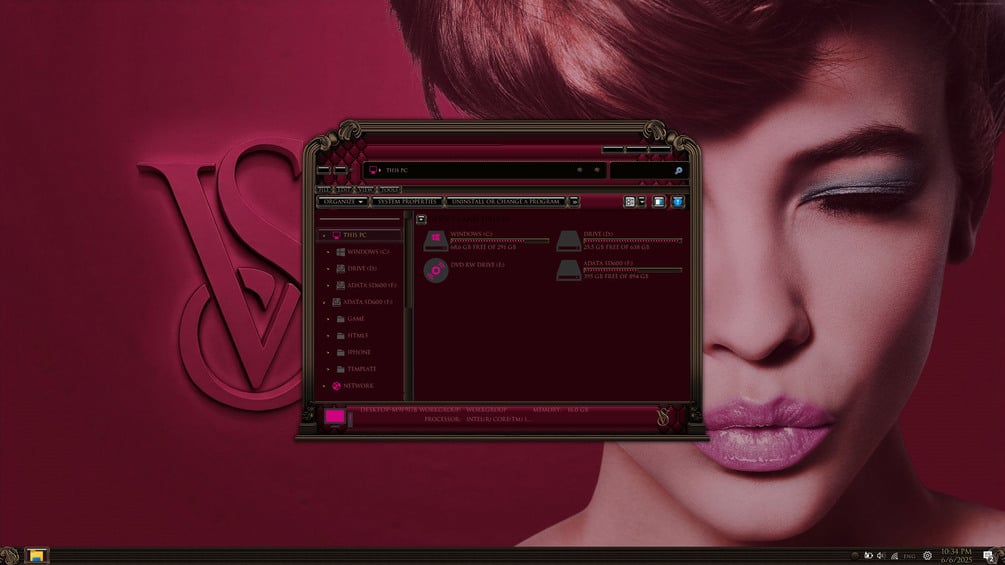This screenshot has height=565, width=1005.
Task: Click the help icon in the command bar
Action: click(677, 202)
